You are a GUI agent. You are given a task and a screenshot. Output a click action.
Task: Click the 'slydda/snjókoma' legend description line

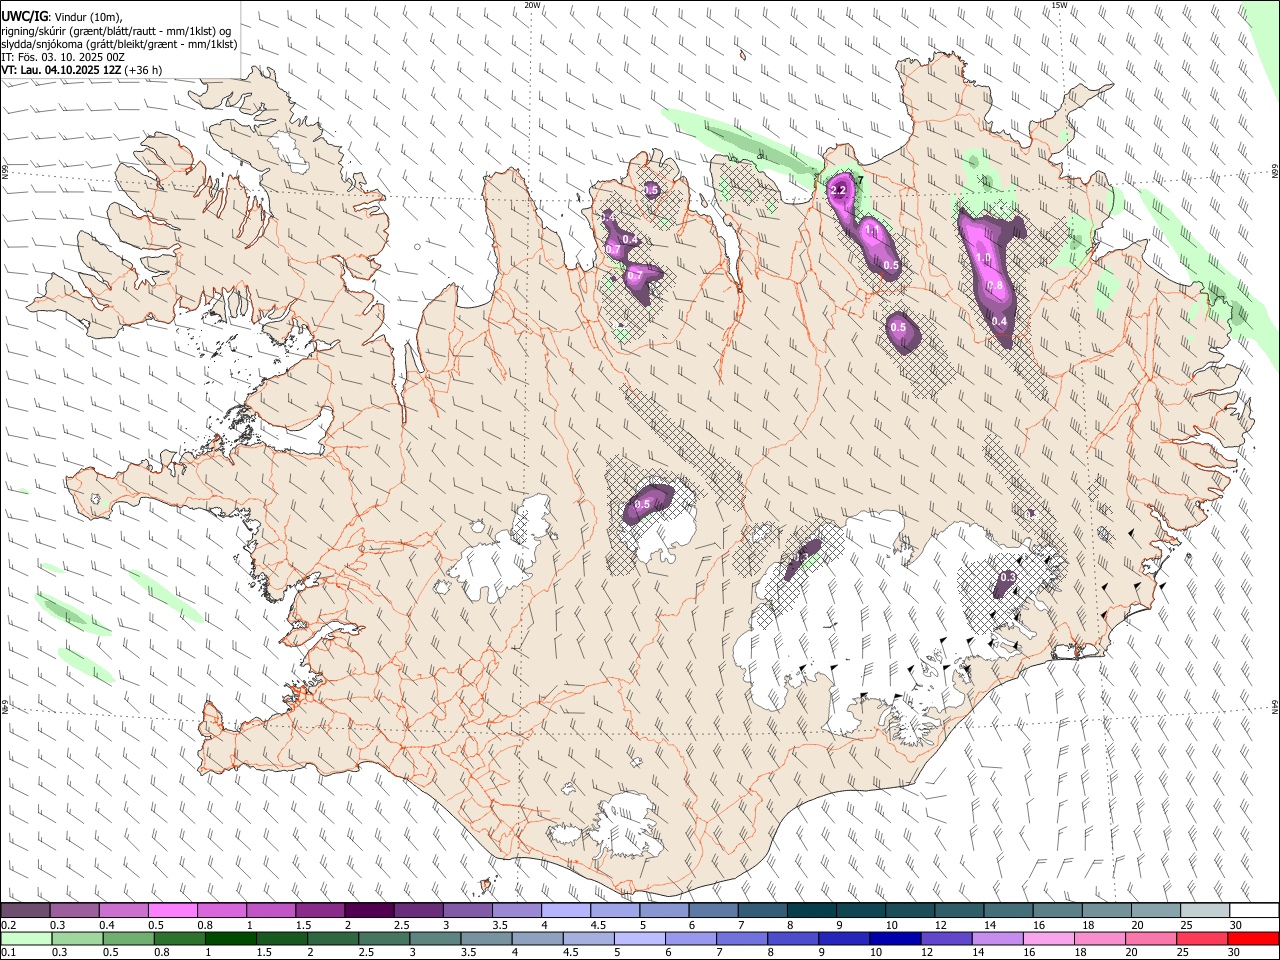pyautogui.click(x=119, y=44)
